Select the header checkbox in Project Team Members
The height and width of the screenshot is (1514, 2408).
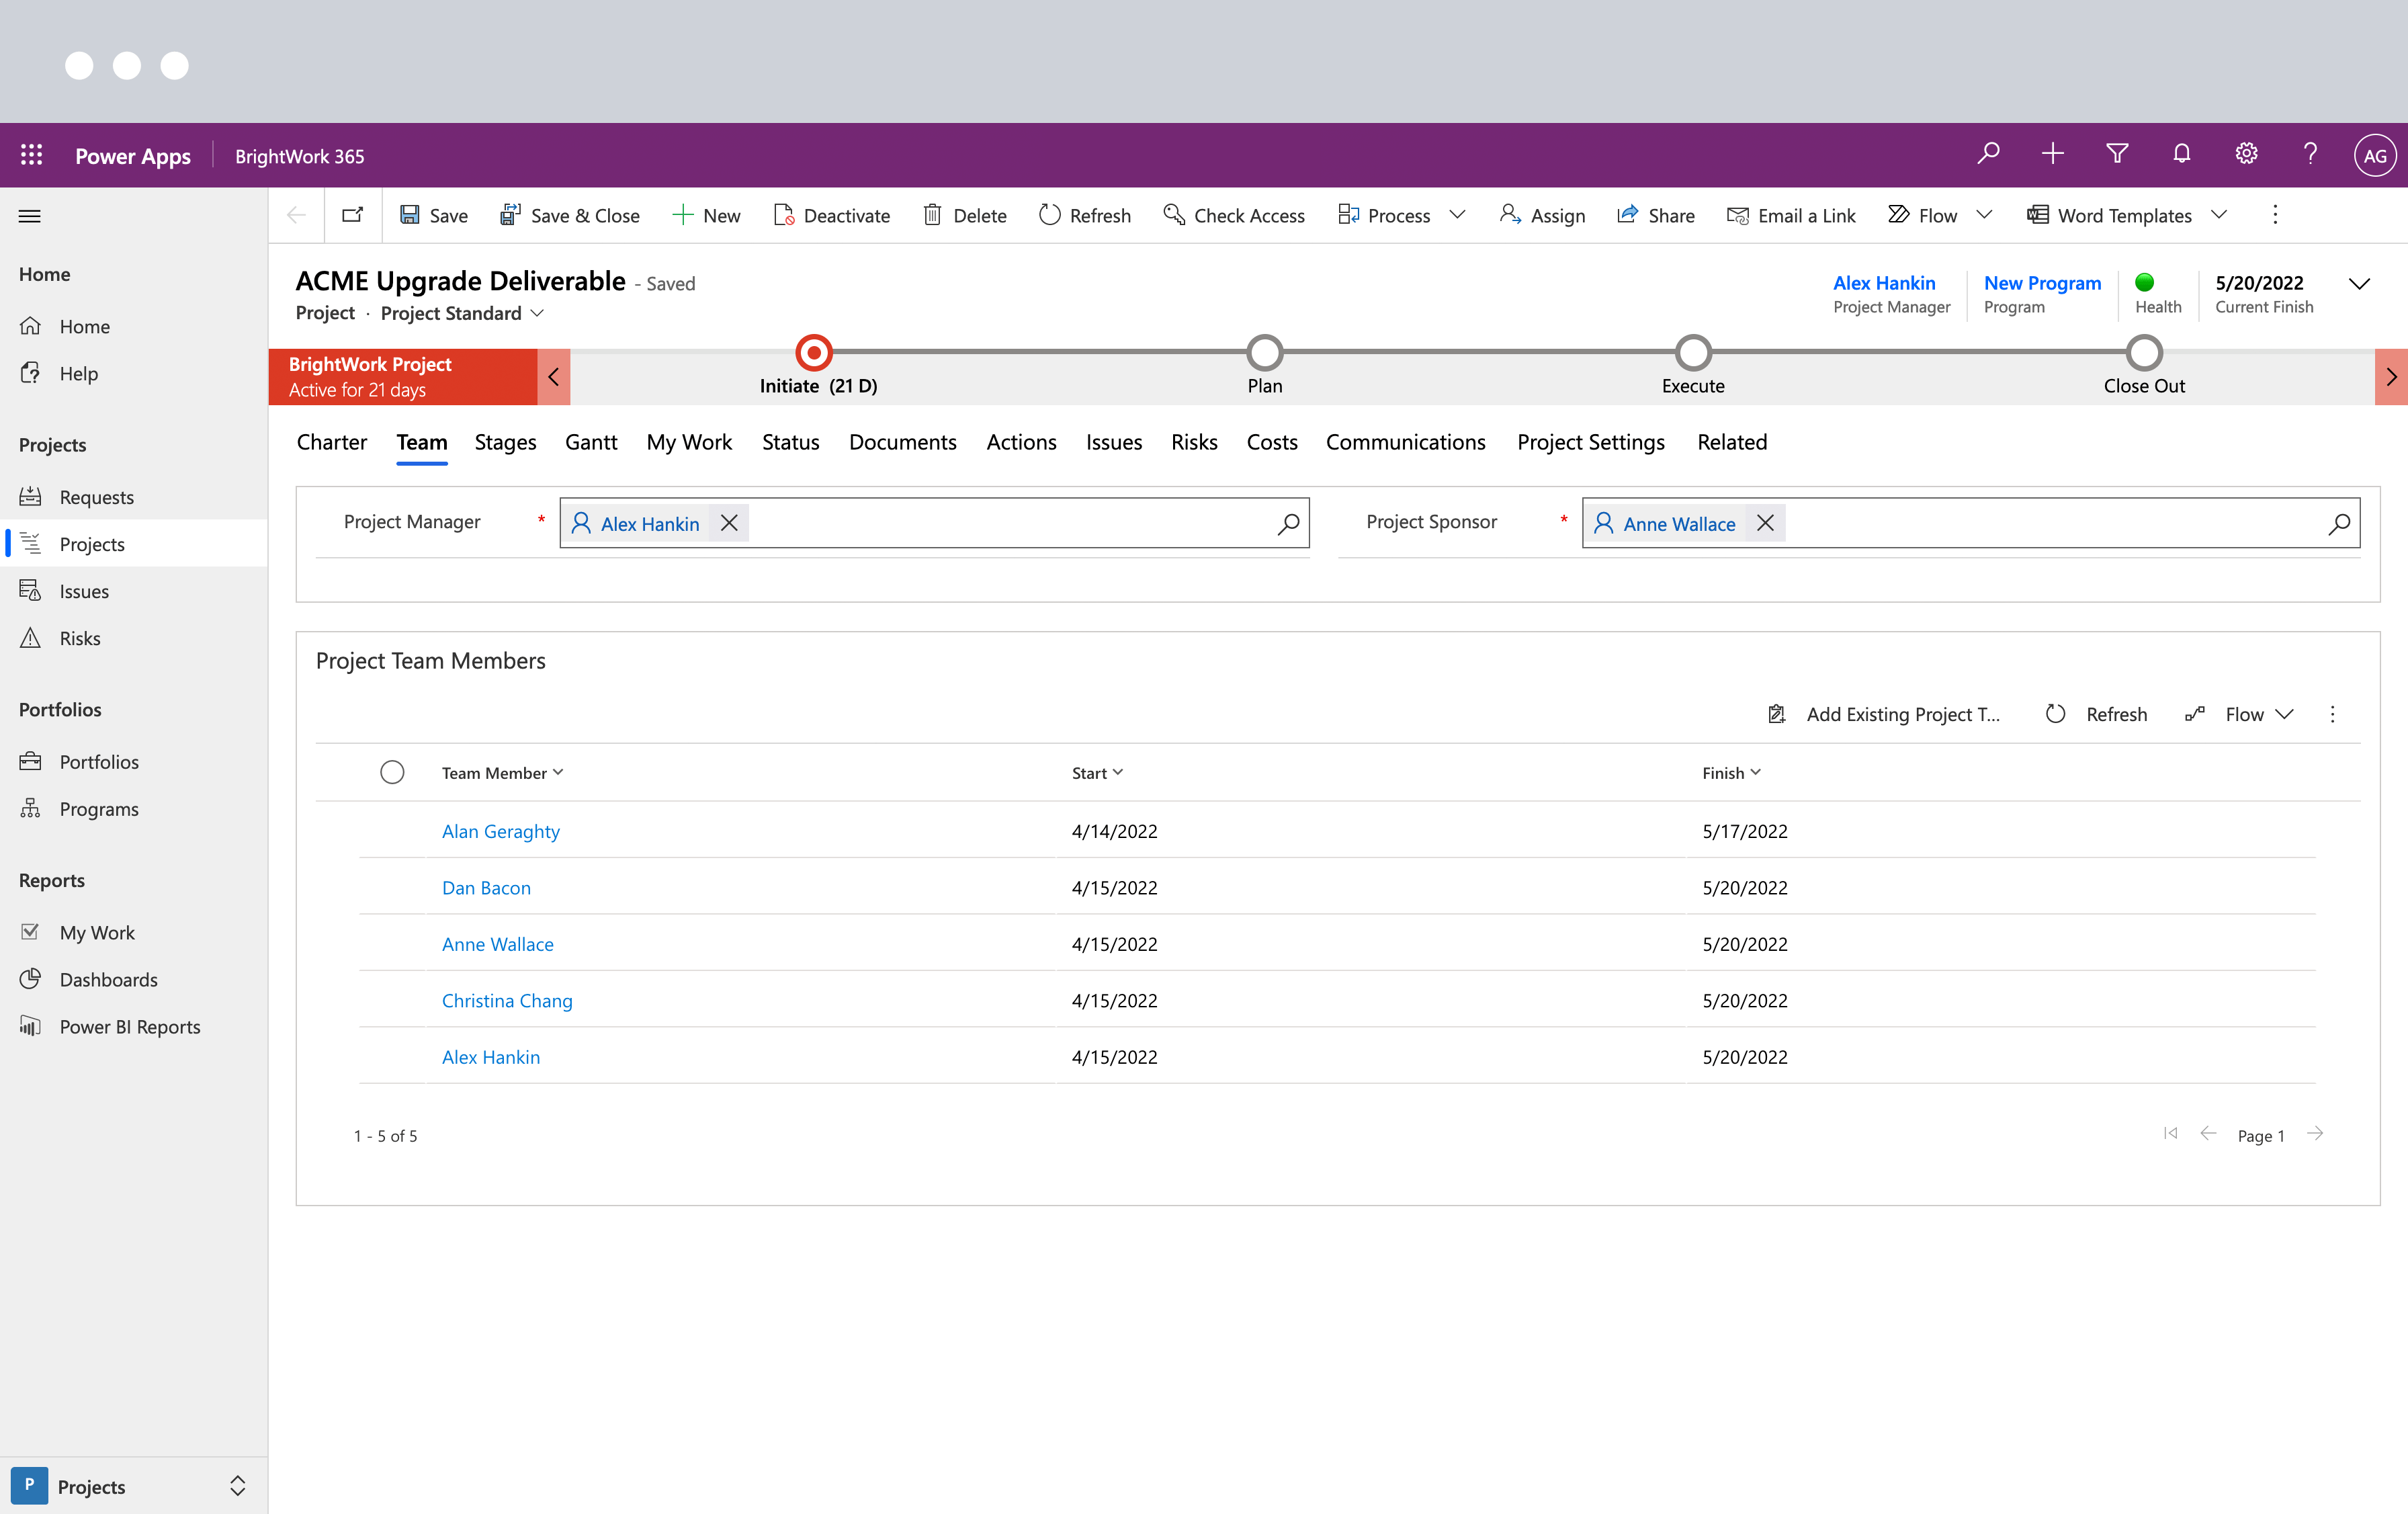point(392,771)
